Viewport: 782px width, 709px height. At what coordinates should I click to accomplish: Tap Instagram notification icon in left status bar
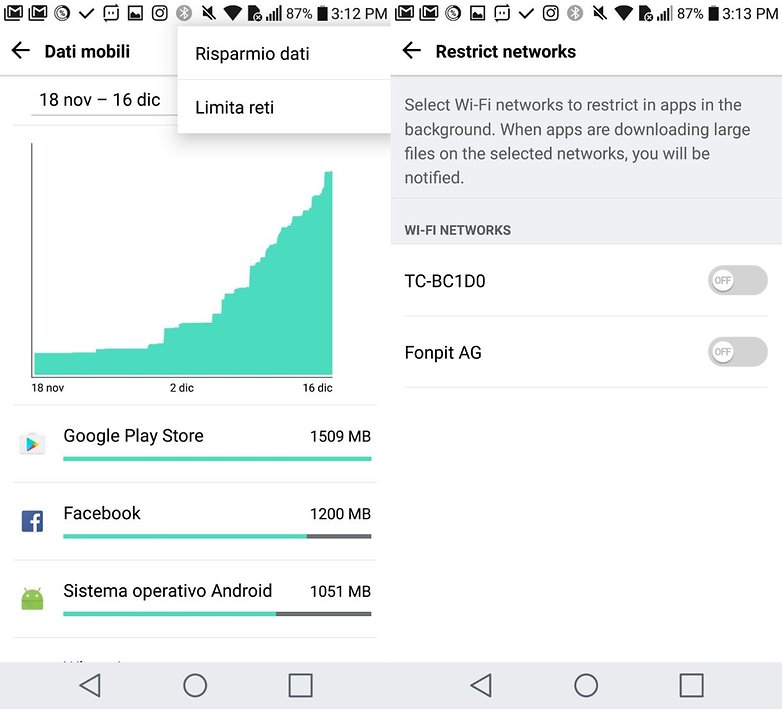tap(160, 13)
